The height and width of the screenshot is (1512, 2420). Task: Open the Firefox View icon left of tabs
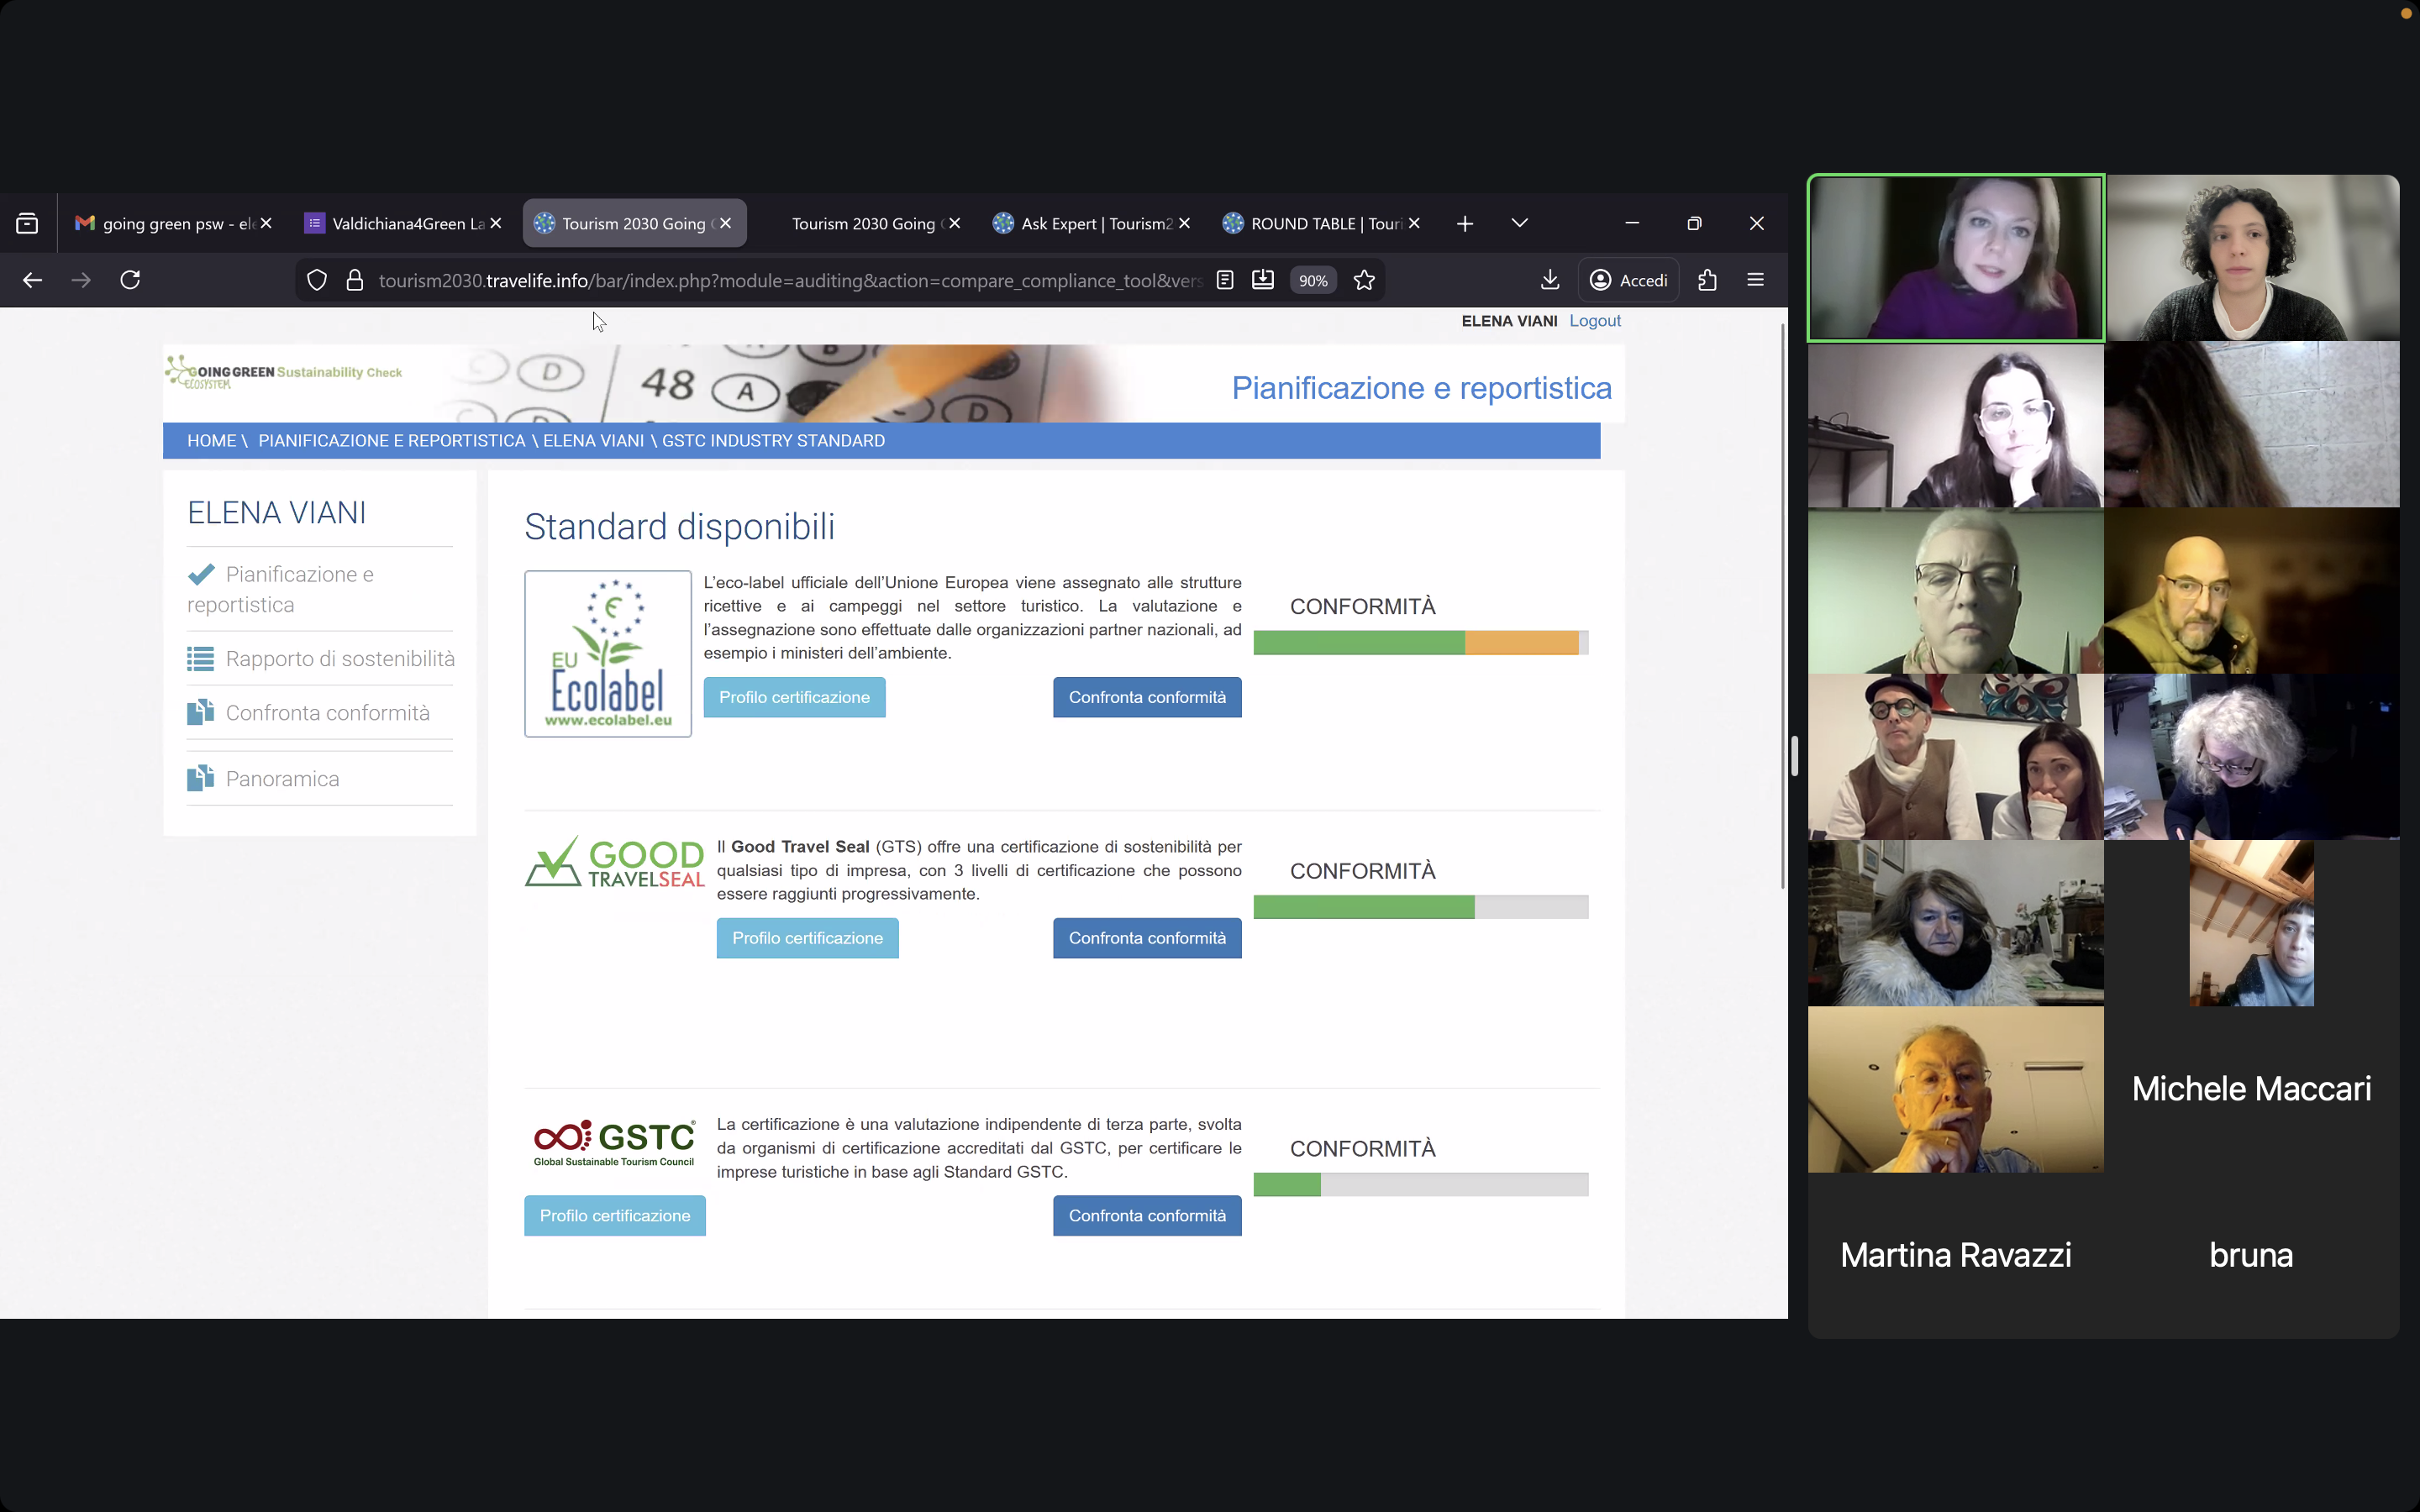[27, 223]
